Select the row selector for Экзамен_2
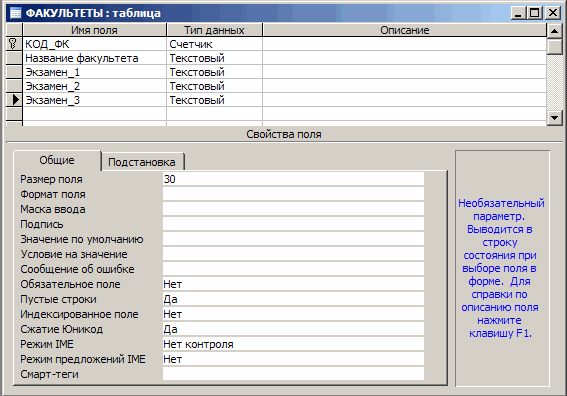This screenshot has width=567, height=396. pos(14,86)
